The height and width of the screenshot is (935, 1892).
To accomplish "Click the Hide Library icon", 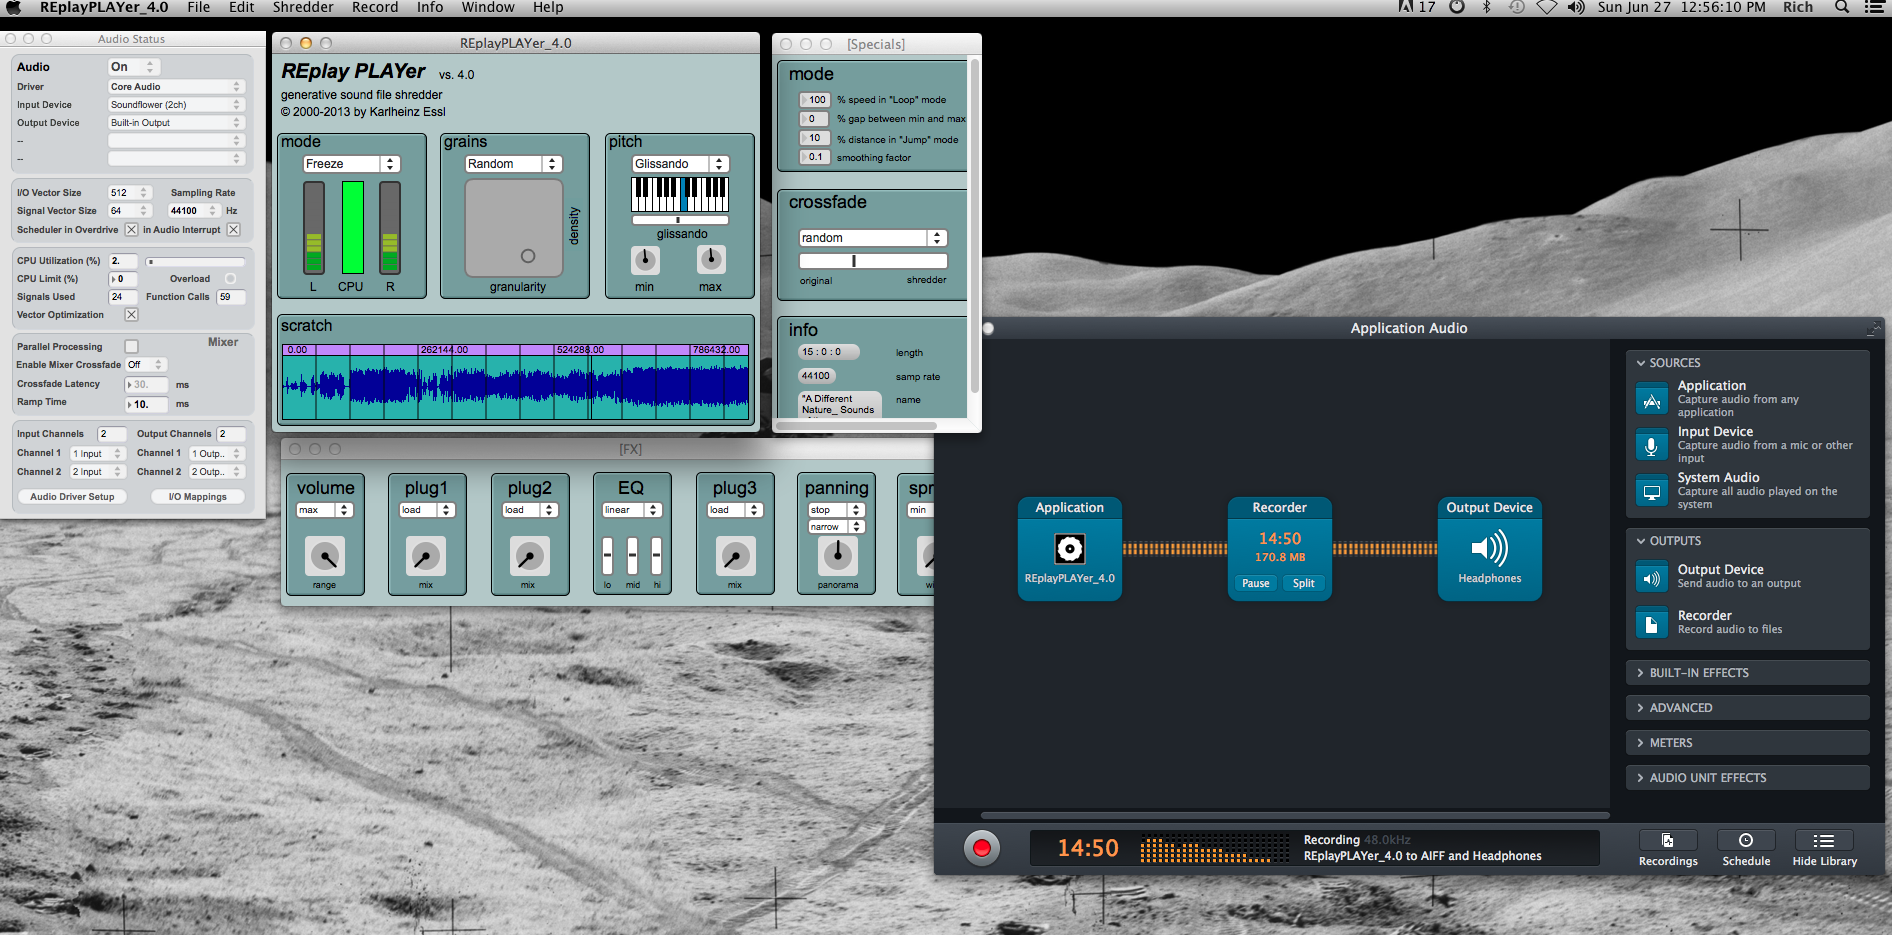I will coord(1823,841).
